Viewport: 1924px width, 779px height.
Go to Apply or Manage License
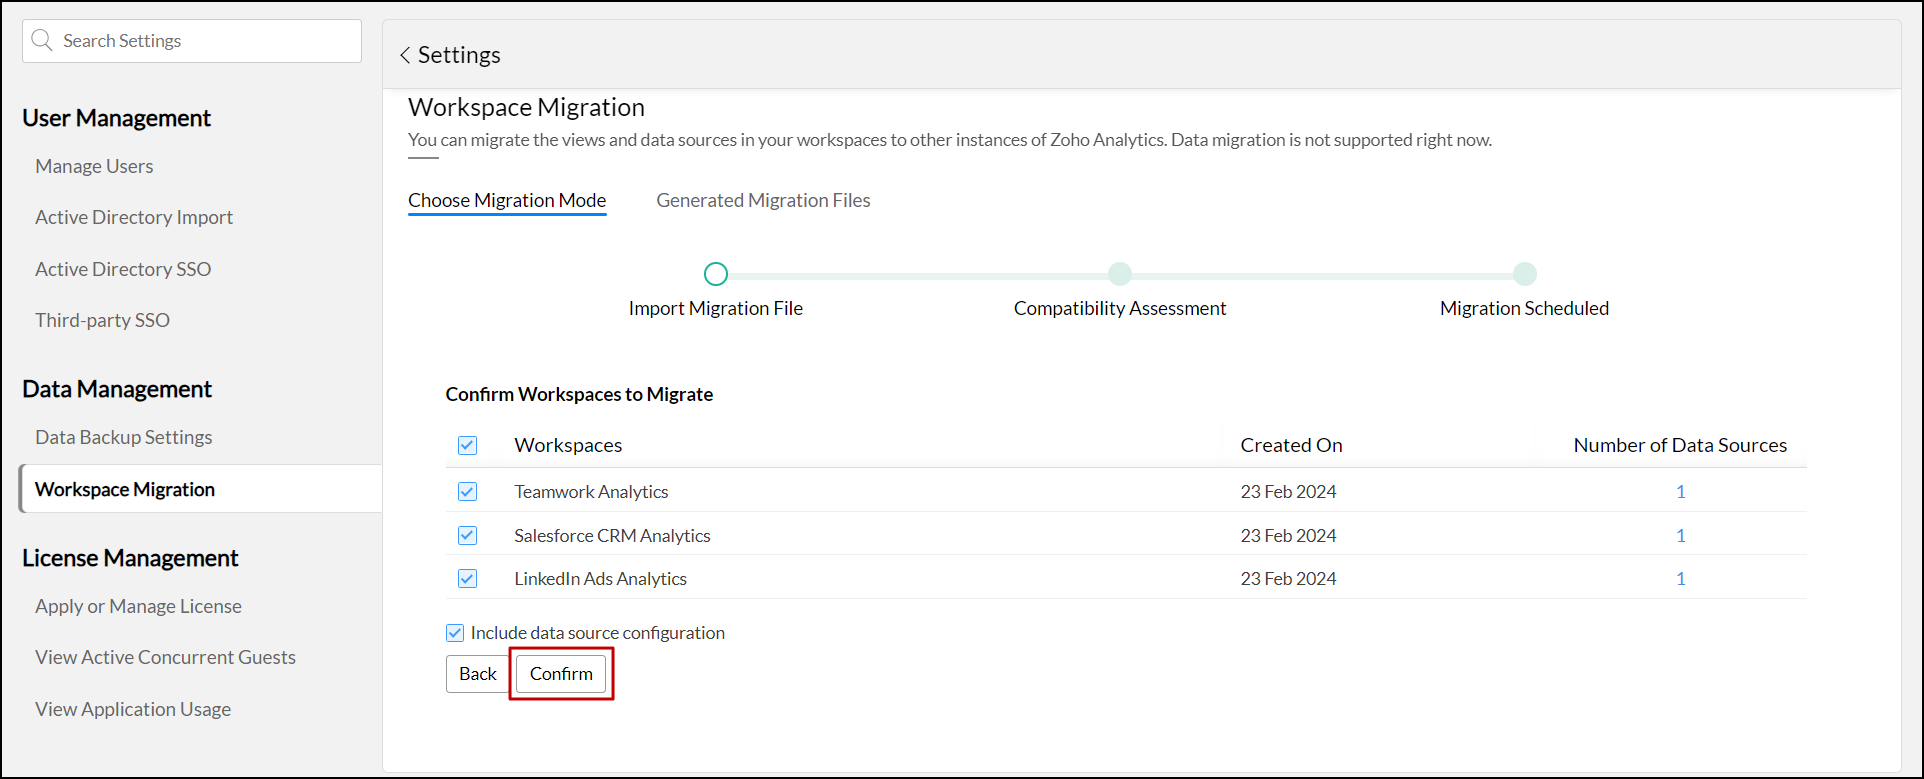(x=138, y=607)
